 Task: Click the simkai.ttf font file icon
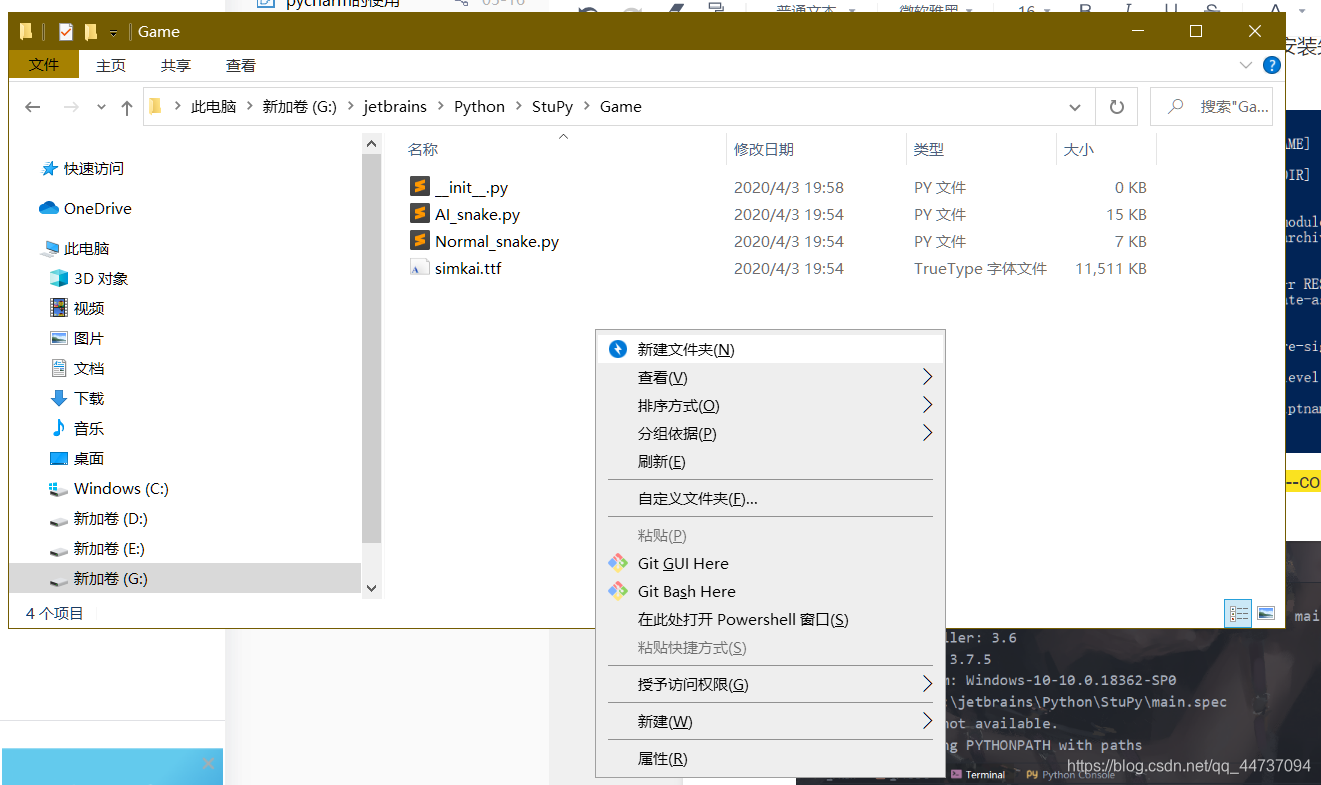pyautogui.click(x=420, y=268)
